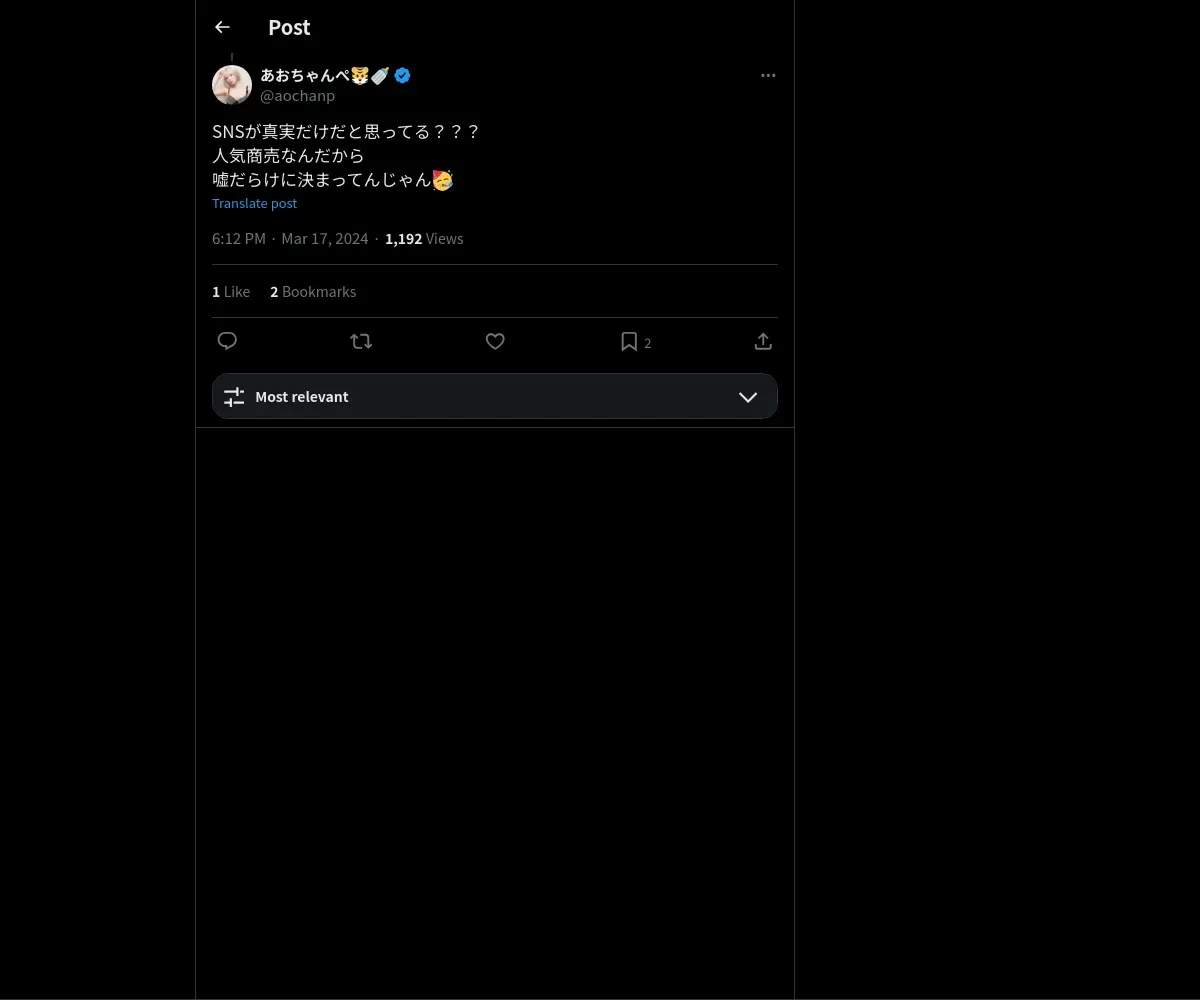Toggle the bookmark icon on the post
Screen dimensions: 1200x1000
(x=629, y=341)
